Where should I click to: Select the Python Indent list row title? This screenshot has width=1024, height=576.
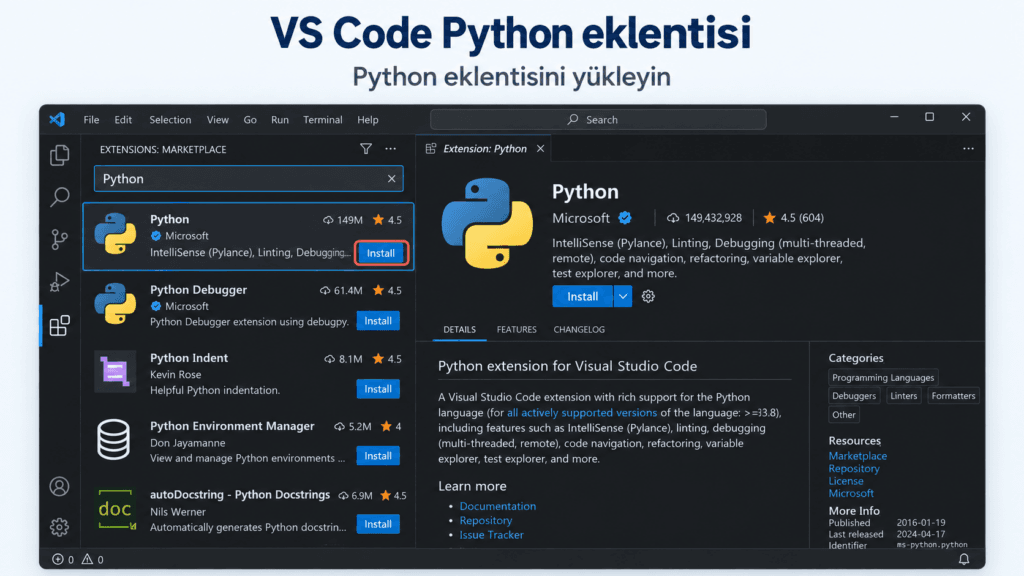coord(189,358)
